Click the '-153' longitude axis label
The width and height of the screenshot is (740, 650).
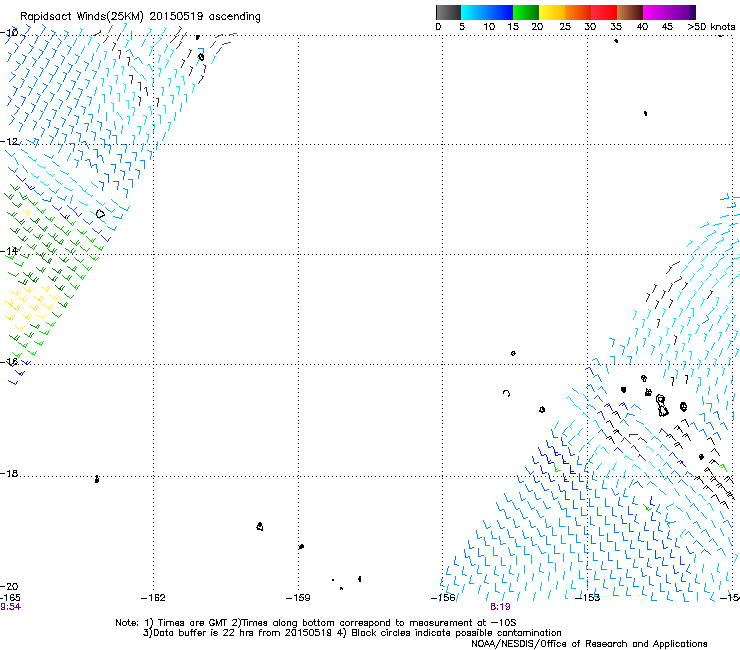pos(588,598)
